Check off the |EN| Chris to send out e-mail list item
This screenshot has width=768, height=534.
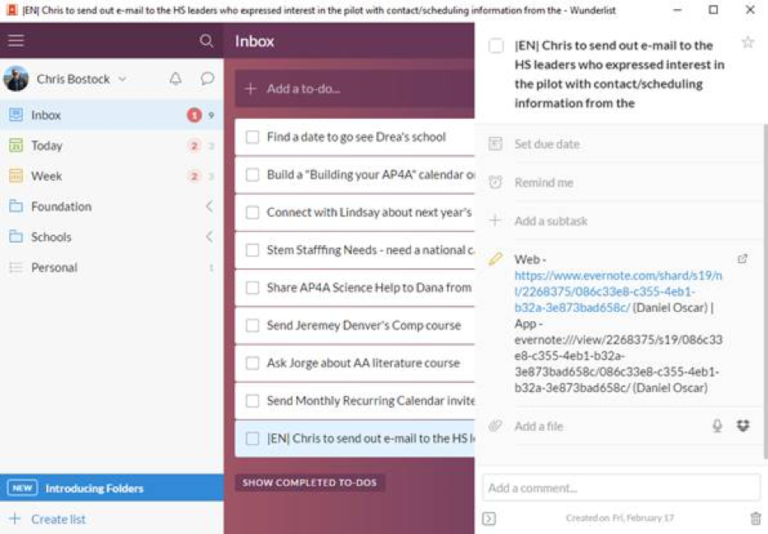252,438
